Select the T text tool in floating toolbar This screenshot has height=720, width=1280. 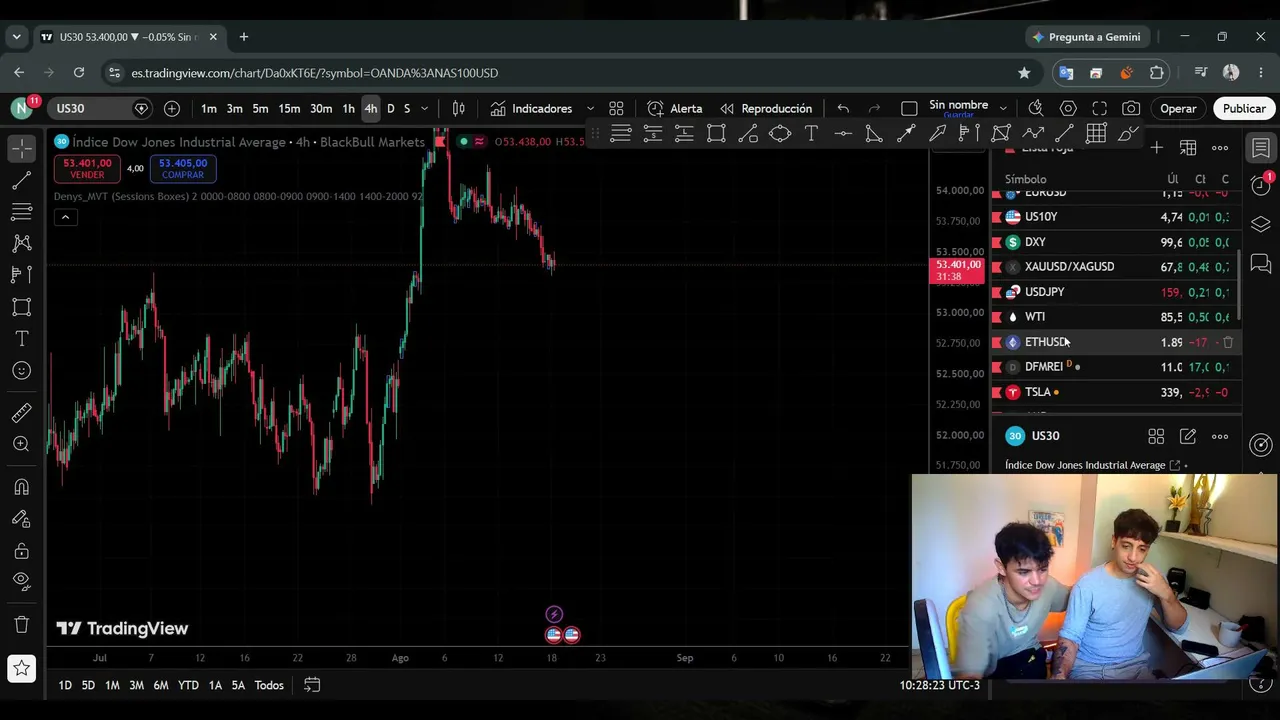click(811, 133)
